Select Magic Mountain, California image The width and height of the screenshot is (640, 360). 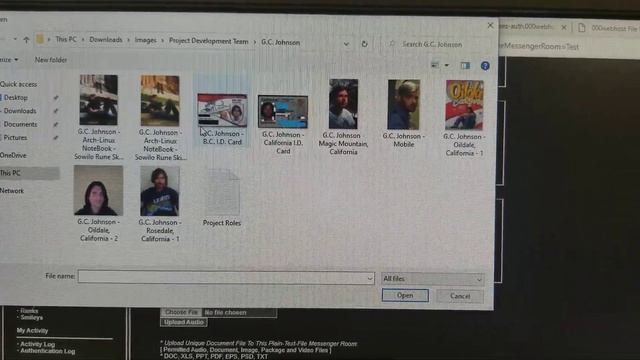click(343, 104)
